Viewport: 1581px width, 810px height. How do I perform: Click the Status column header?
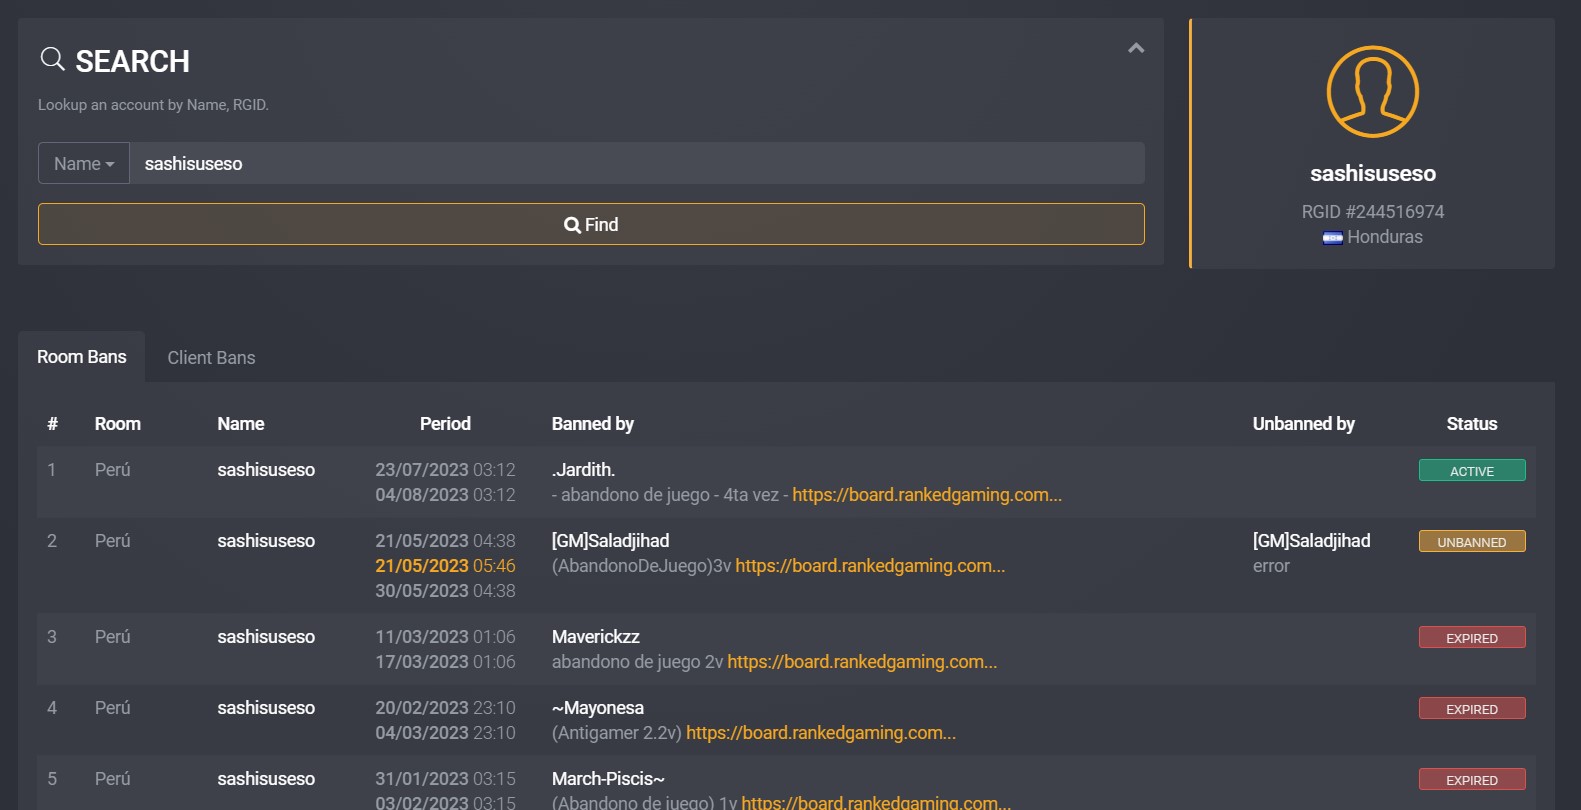point(1472,424)
